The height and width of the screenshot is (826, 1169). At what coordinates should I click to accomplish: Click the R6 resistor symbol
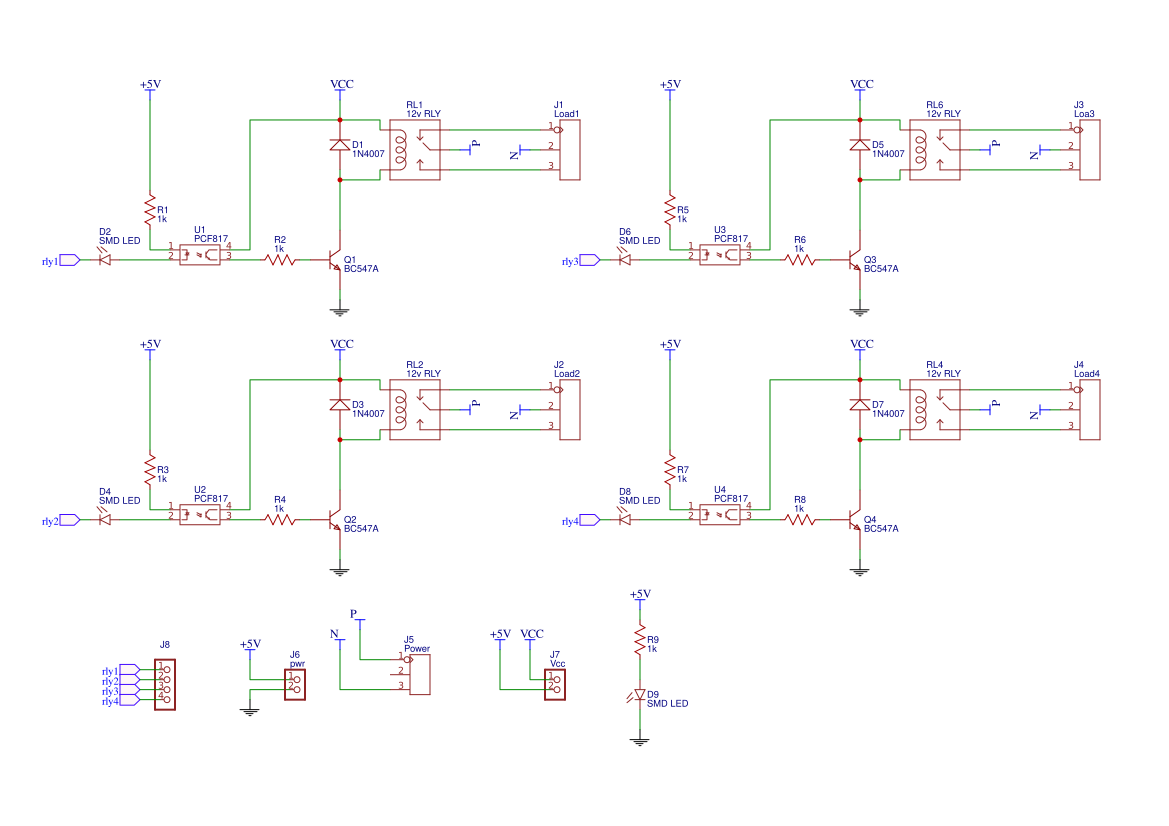[801, 260]
